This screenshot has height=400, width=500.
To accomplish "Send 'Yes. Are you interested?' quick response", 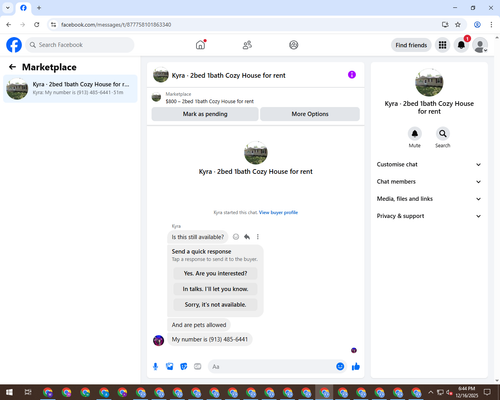I will point(215,273).
